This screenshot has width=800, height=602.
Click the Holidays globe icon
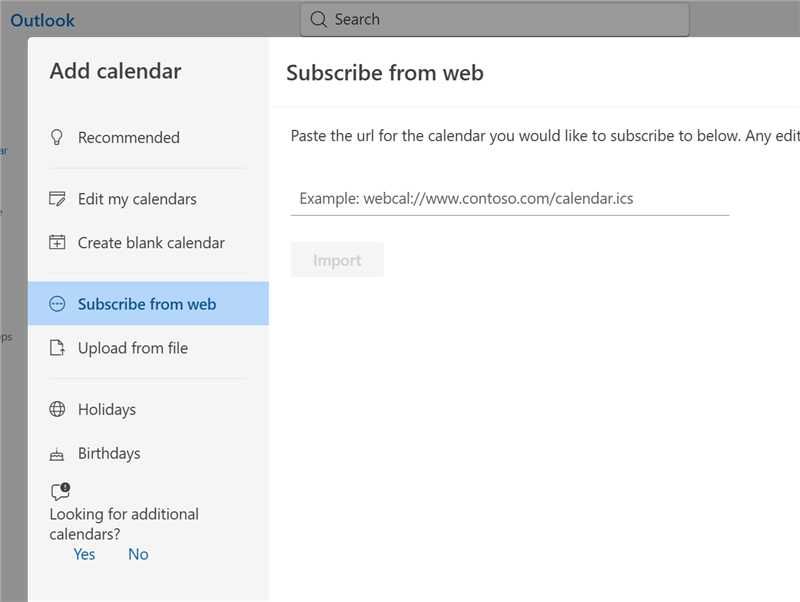tap(57, 409)
